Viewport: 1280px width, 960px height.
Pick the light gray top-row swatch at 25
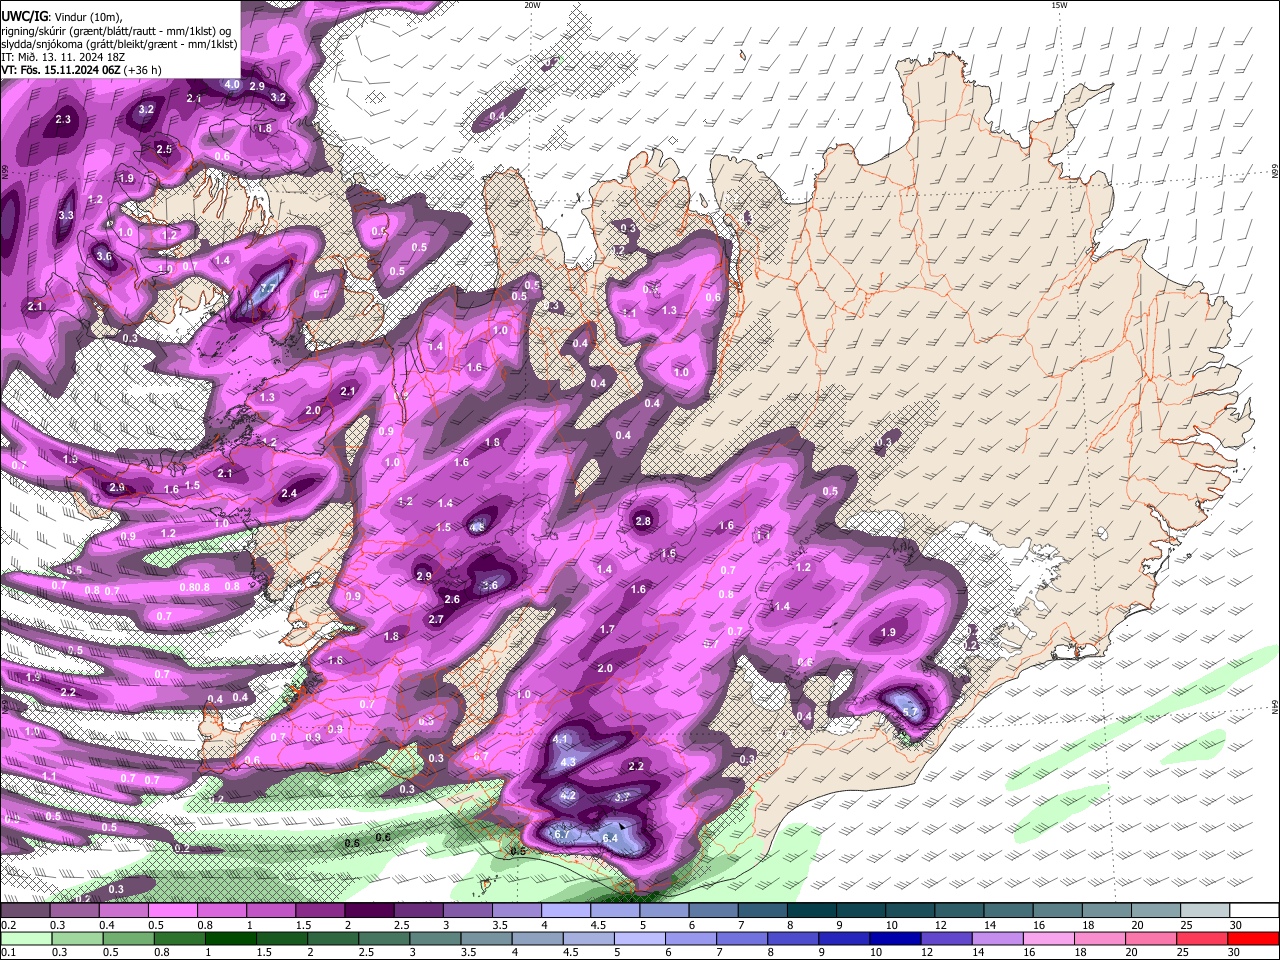click(1205, 911)
